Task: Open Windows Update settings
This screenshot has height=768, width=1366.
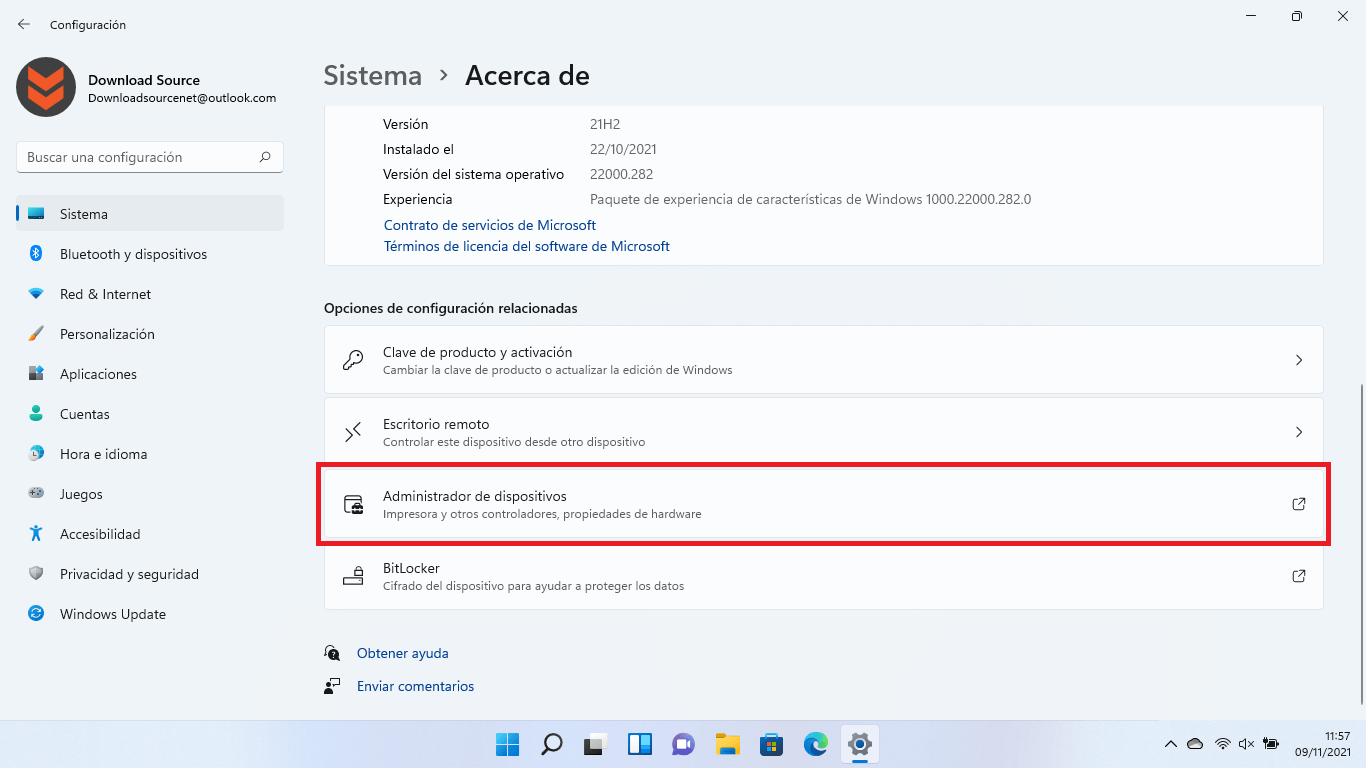Action: point(150,614)
